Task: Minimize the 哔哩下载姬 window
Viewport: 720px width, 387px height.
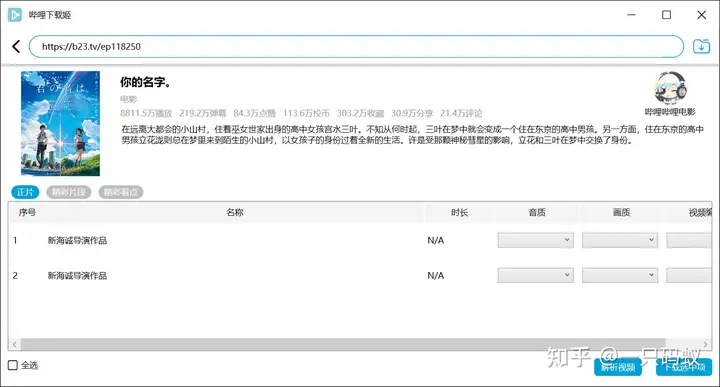Action: click(631, 15)
